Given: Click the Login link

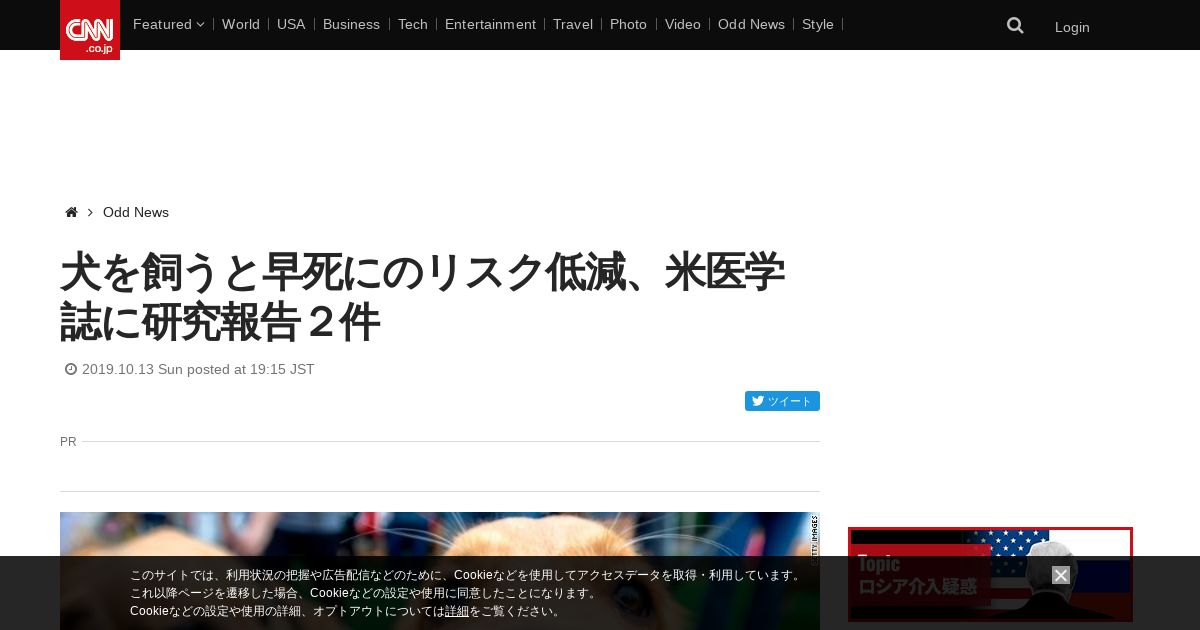Looking at the screenshot, I should point(1072,27).
